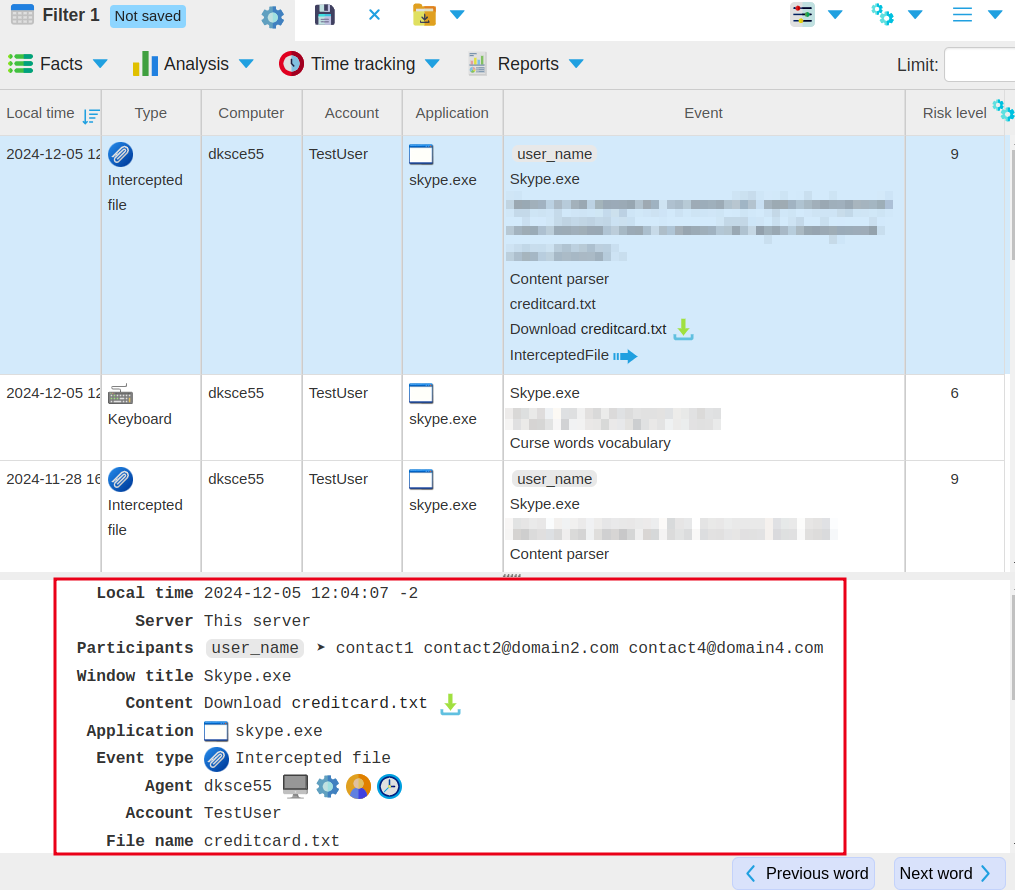Click the Limit input field
Viewport: 1015px width, 890px height.
(x=980, y=65)
